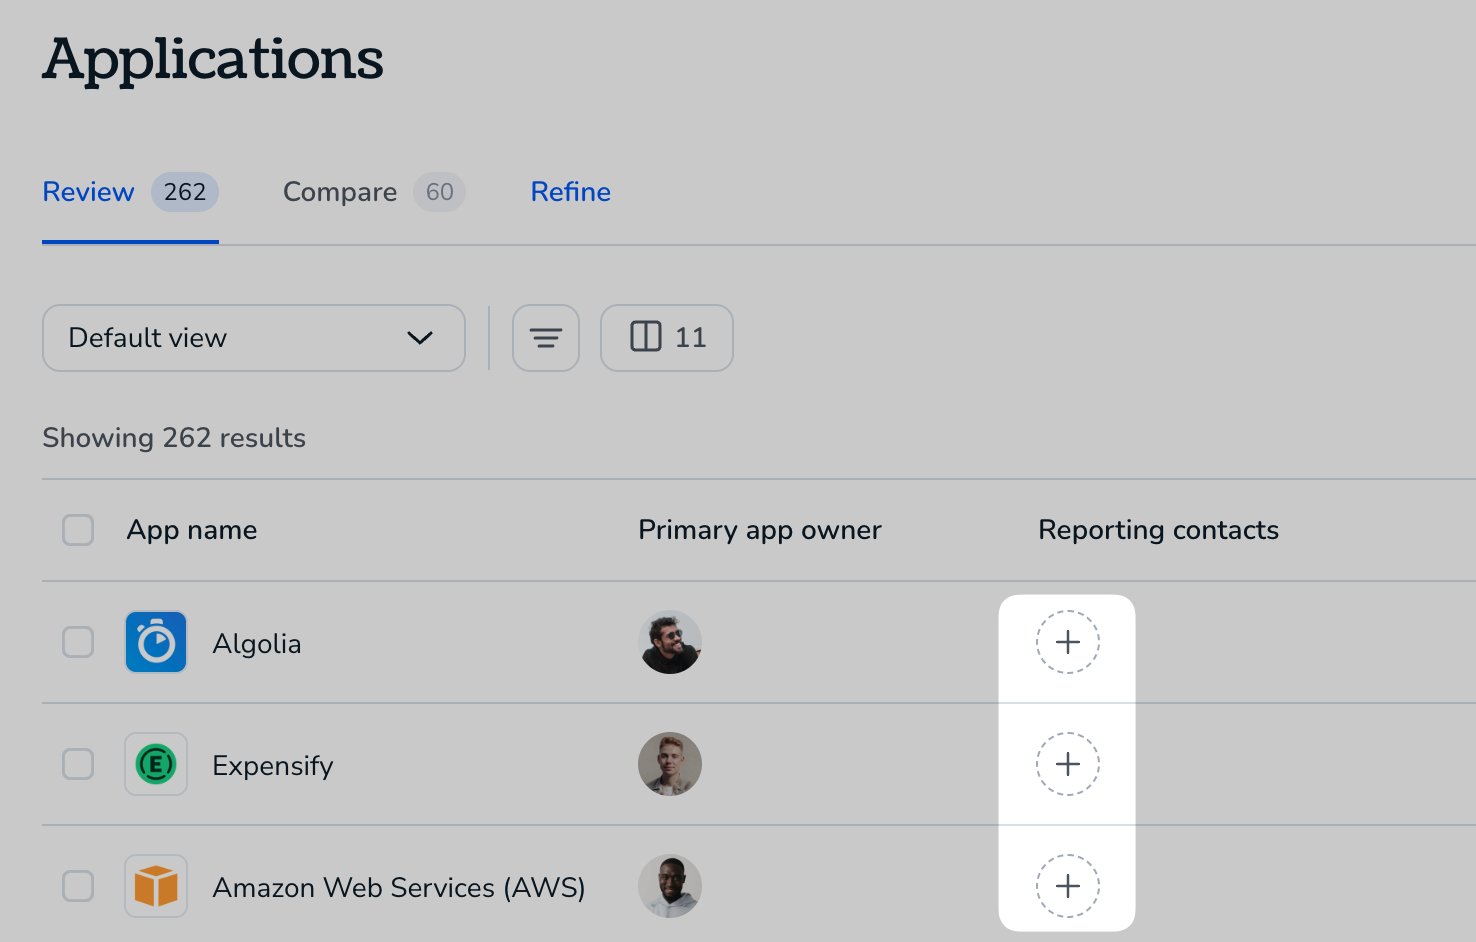Add reporting contact for Algolia

pyautogui.click(x=1068, y=642)
